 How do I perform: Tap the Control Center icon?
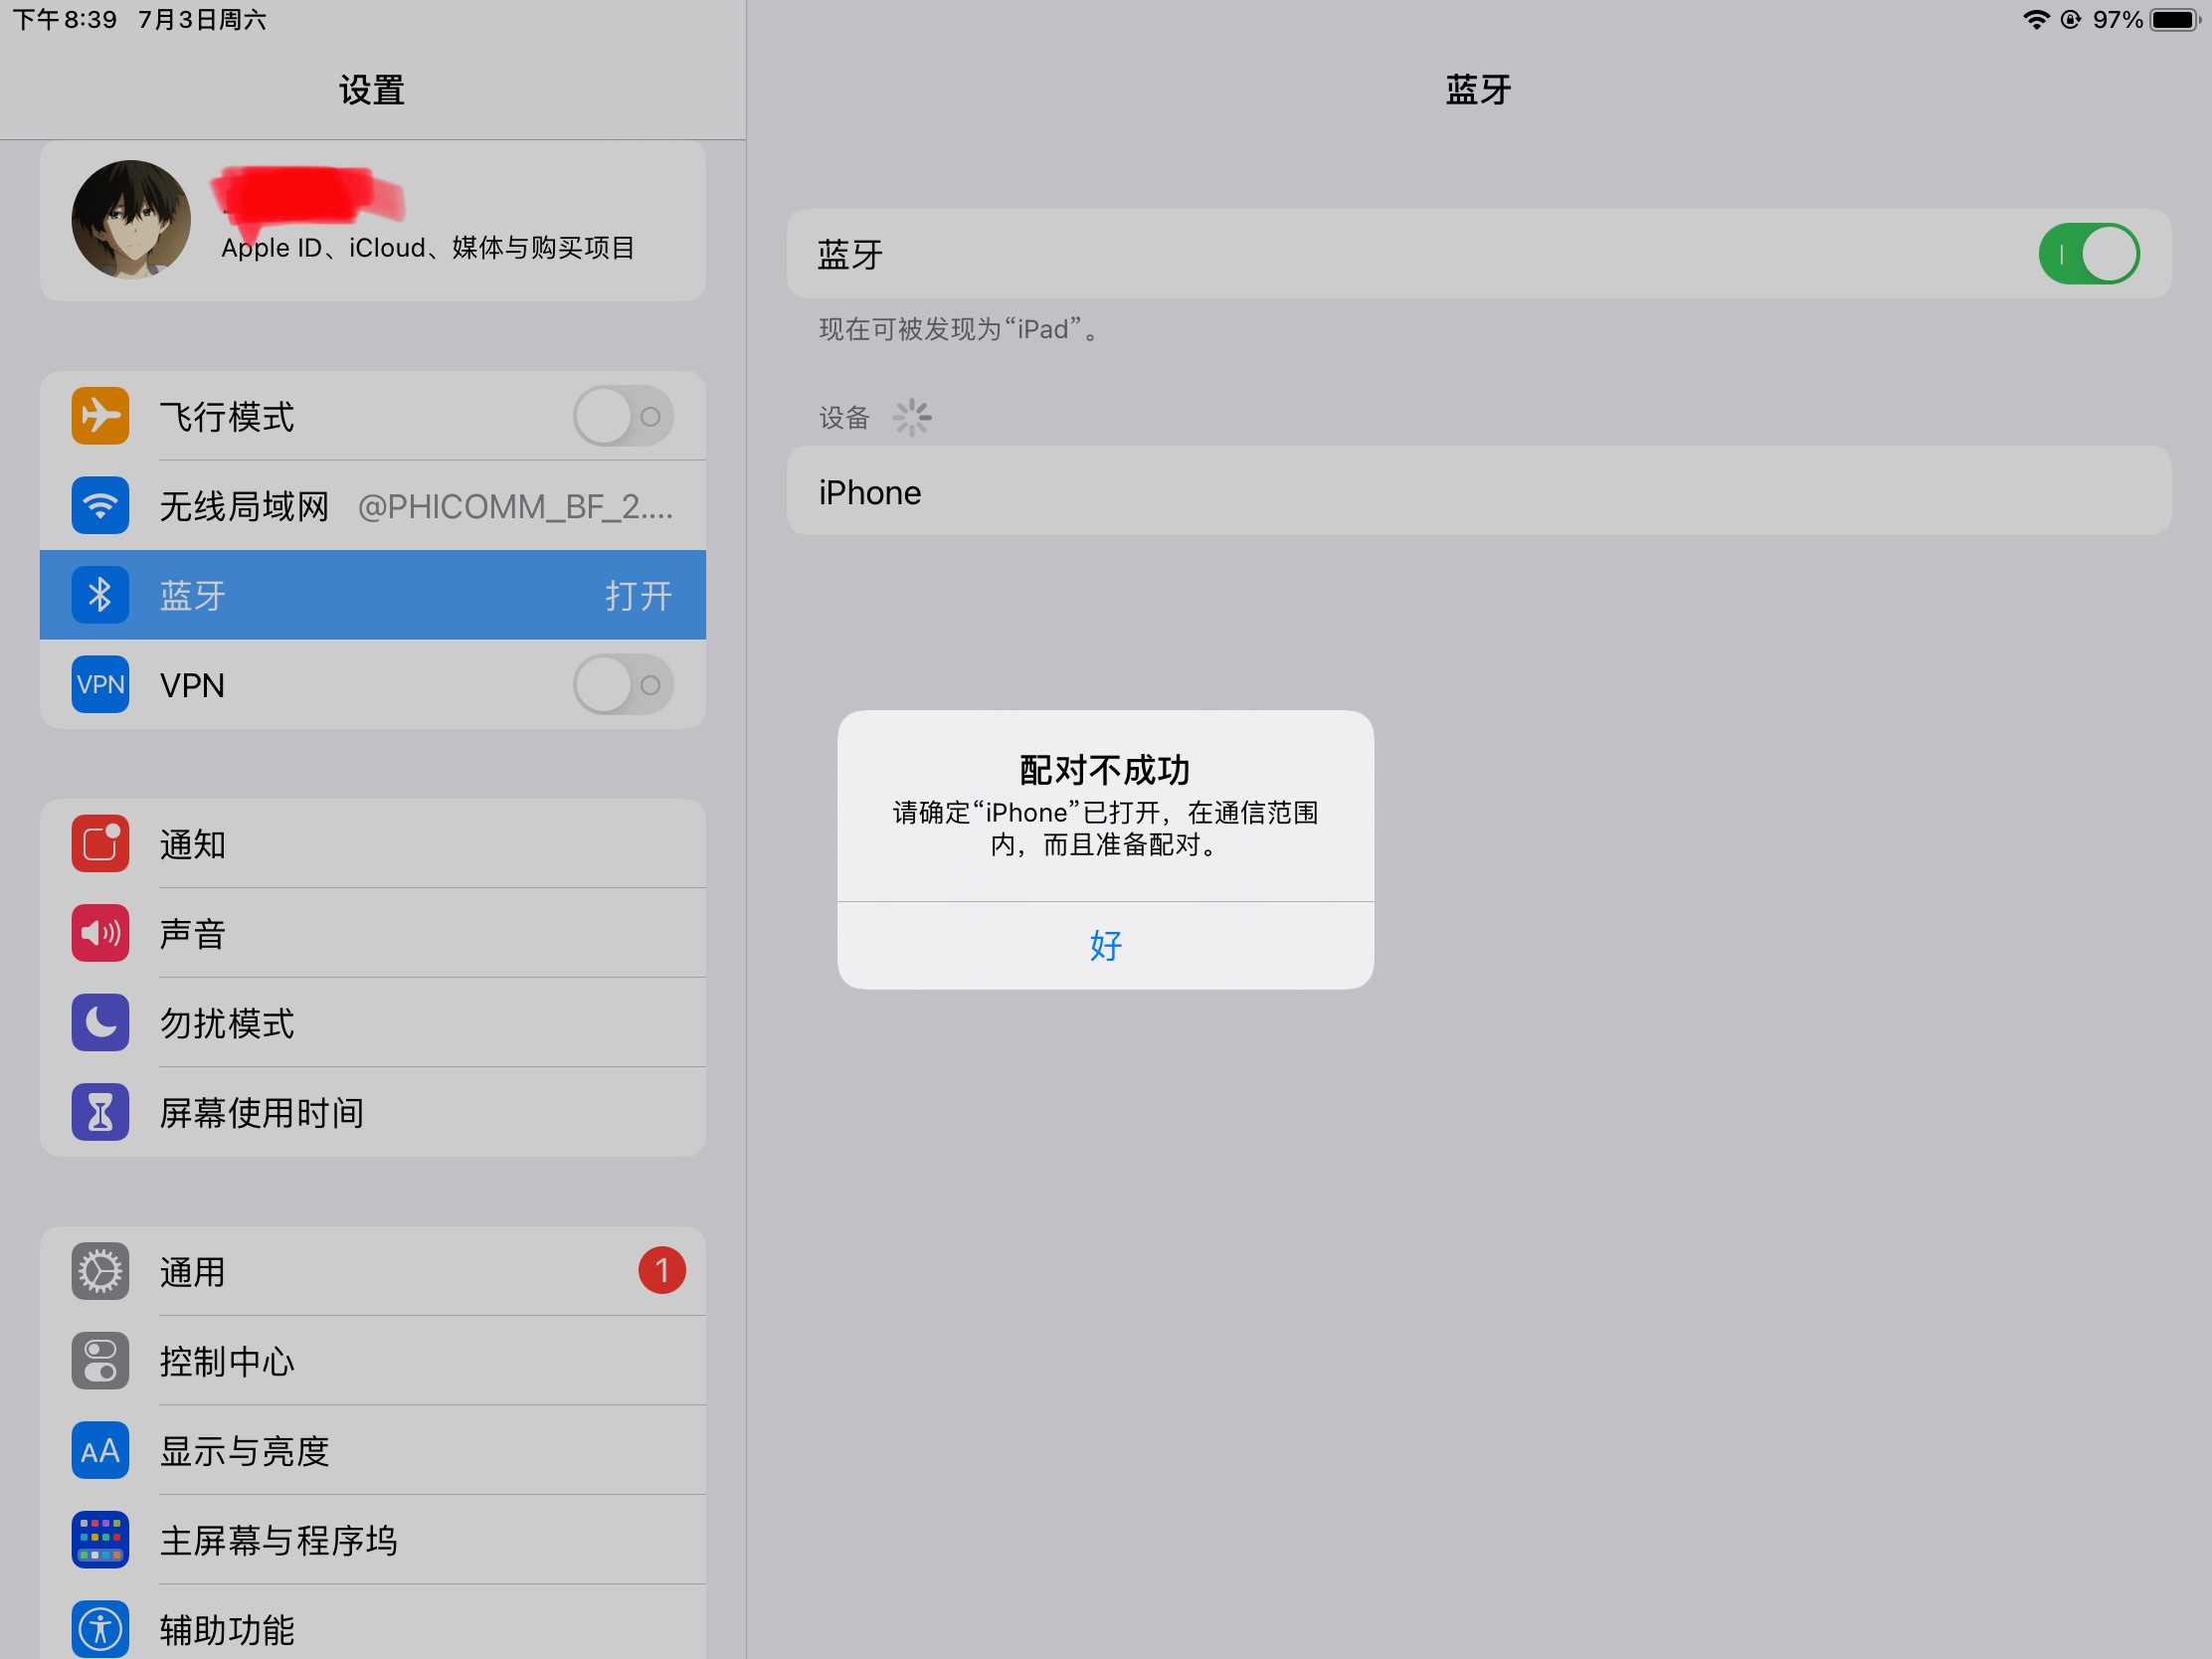point(100,1361)
